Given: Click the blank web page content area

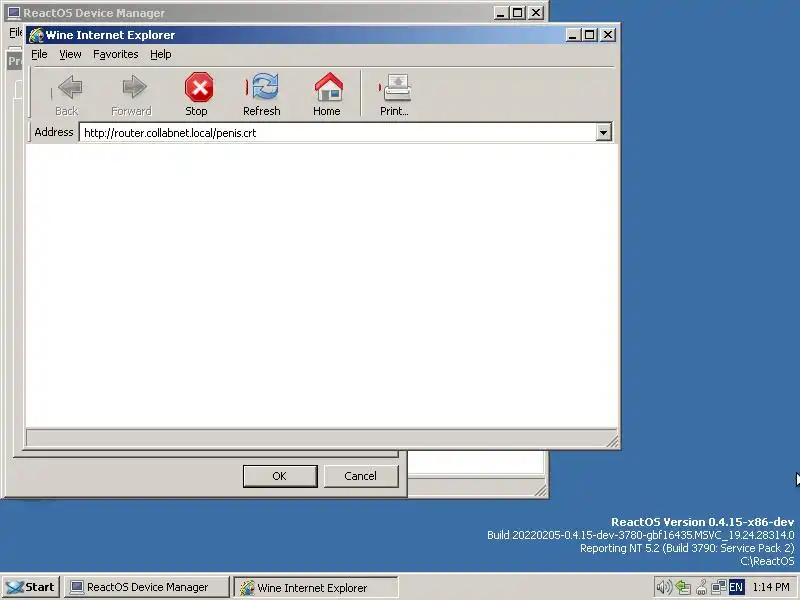Looking at the screenshot, I should click(x=321, y=286).
